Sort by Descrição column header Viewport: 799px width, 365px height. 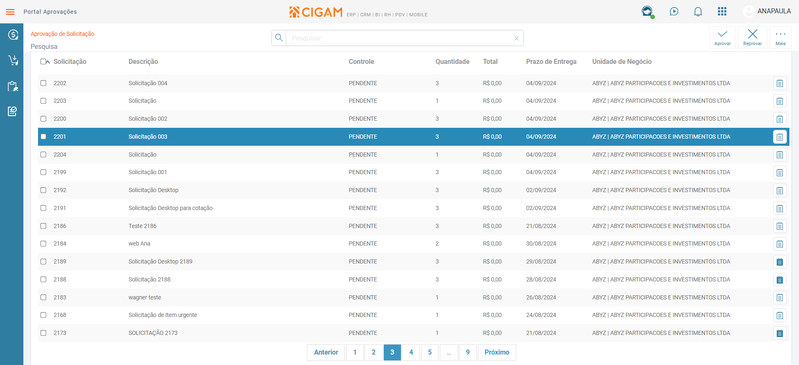point(143,62)
